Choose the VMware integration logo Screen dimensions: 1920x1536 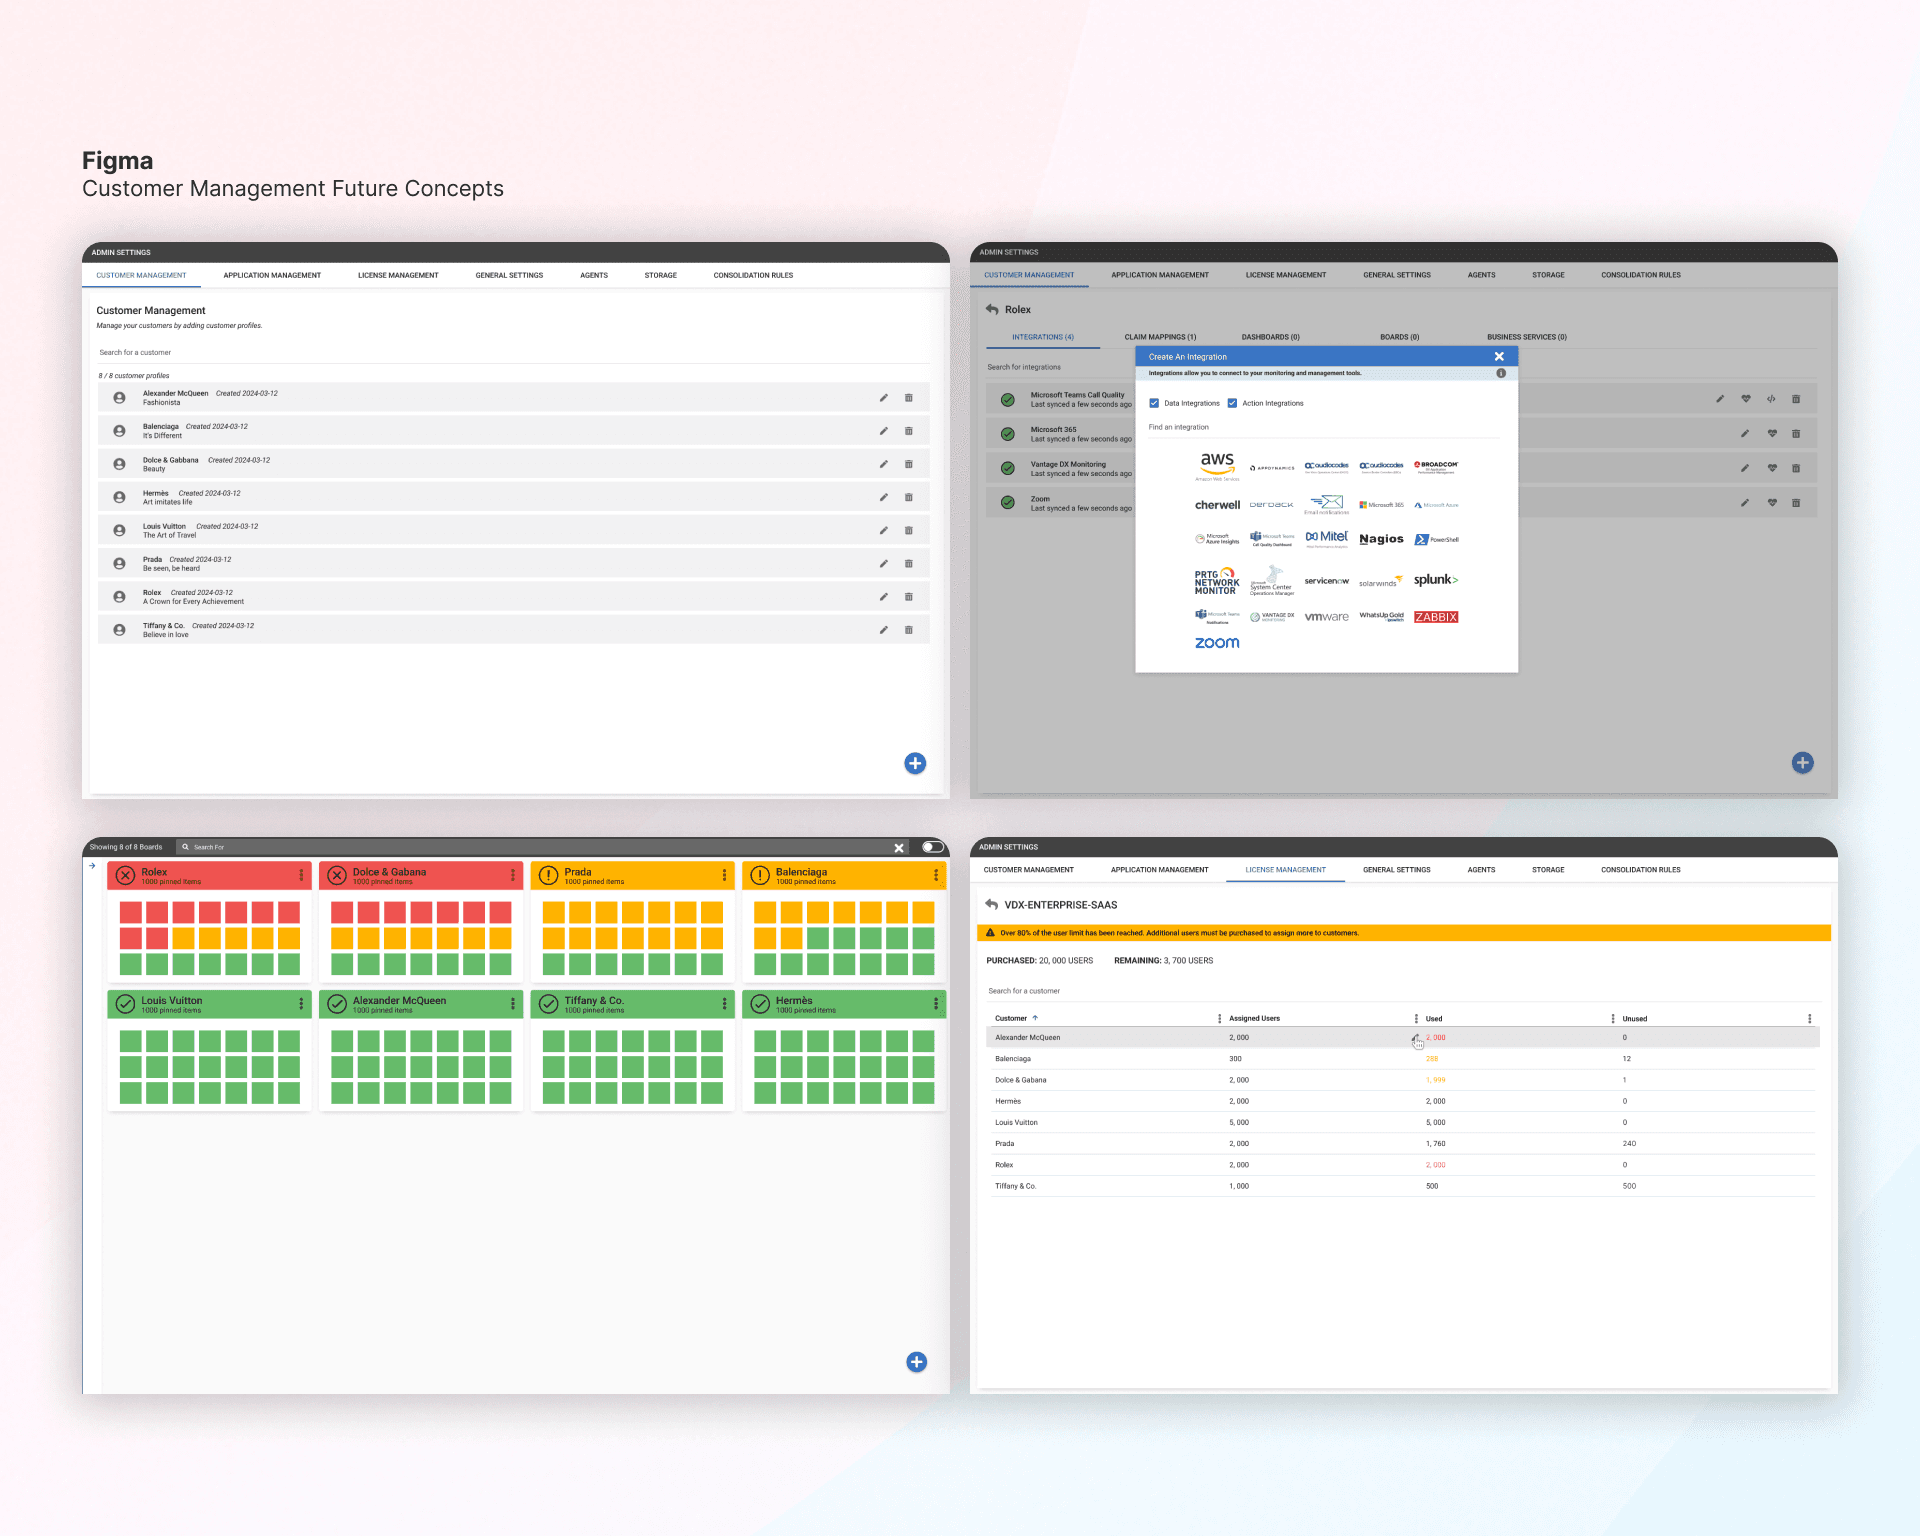(x=1327, y=617)
